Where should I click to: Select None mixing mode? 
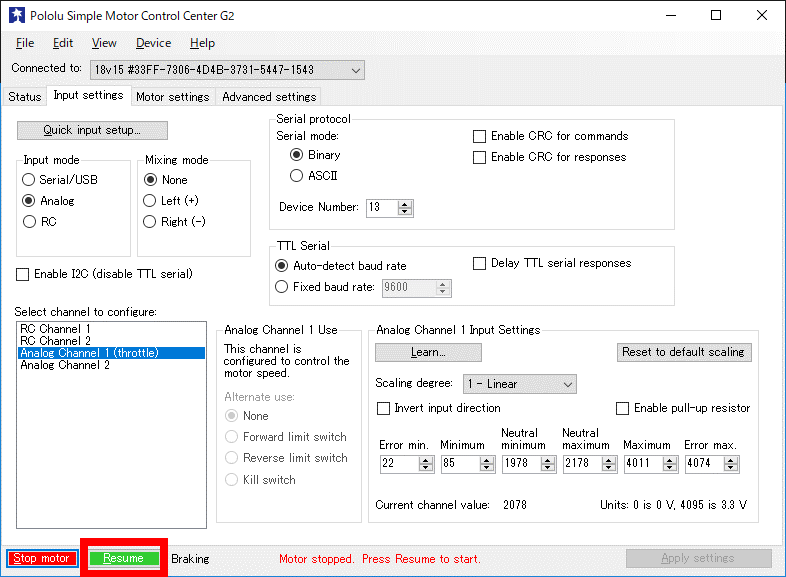pos(165,179)
